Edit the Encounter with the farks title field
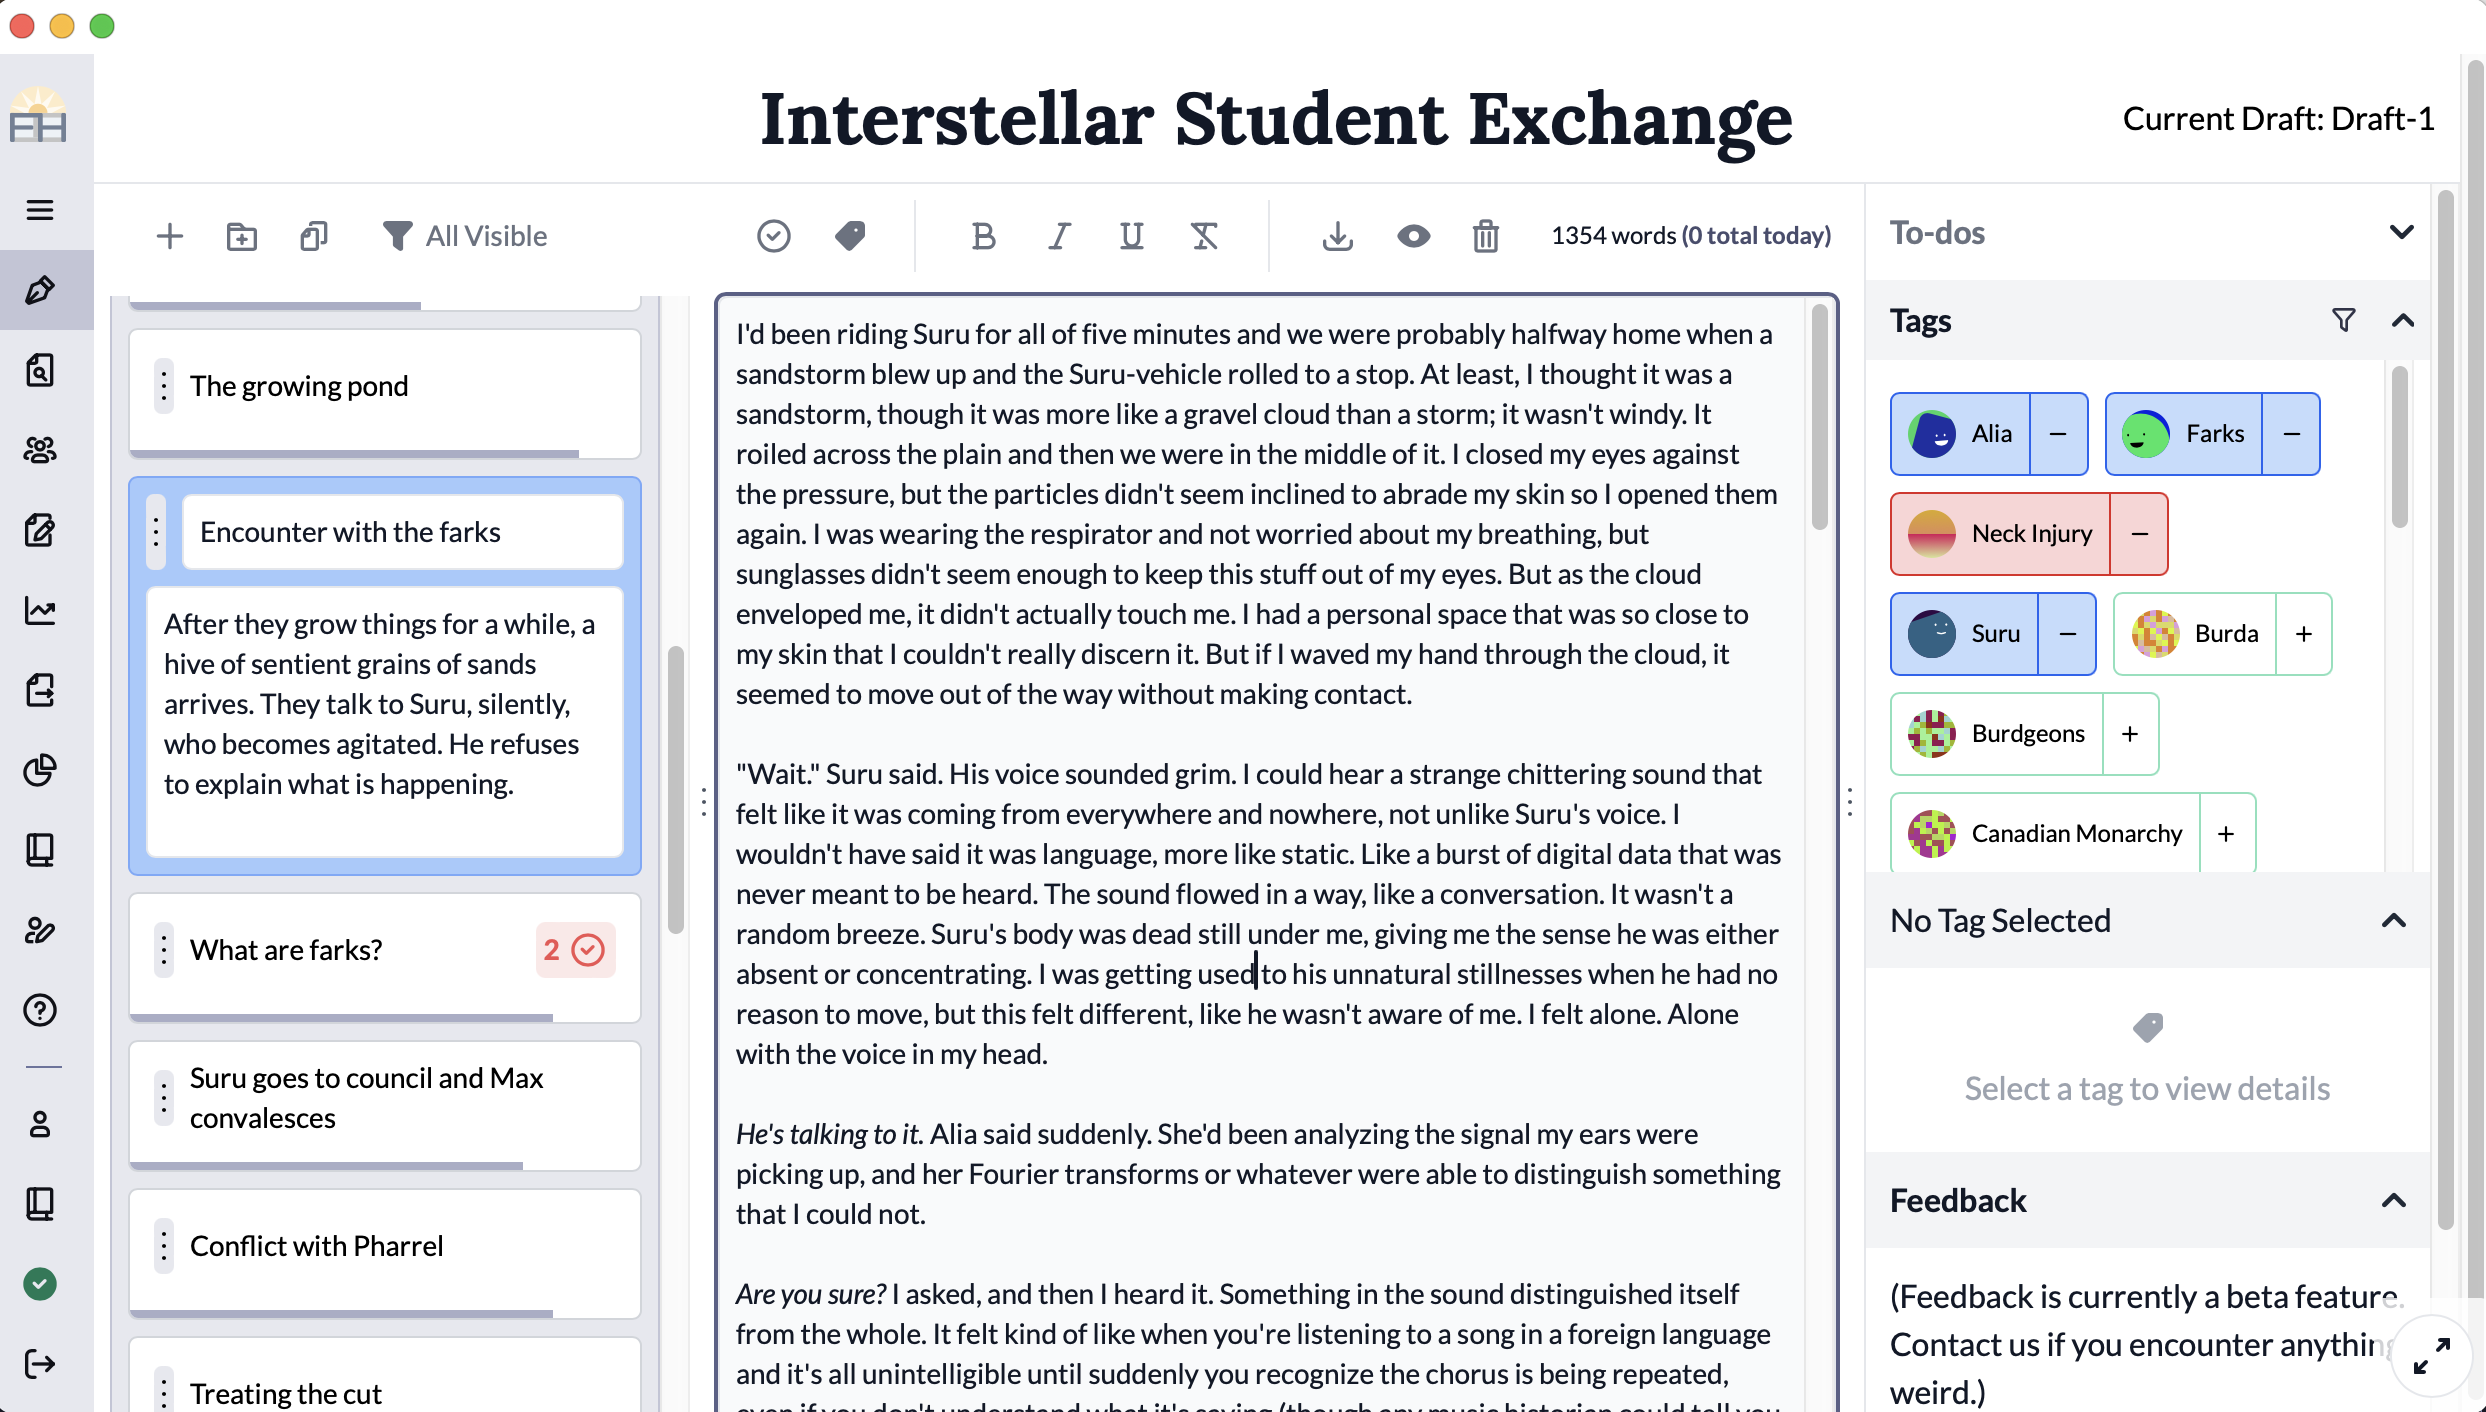The image size is (2486, 1412). point(403,532)
